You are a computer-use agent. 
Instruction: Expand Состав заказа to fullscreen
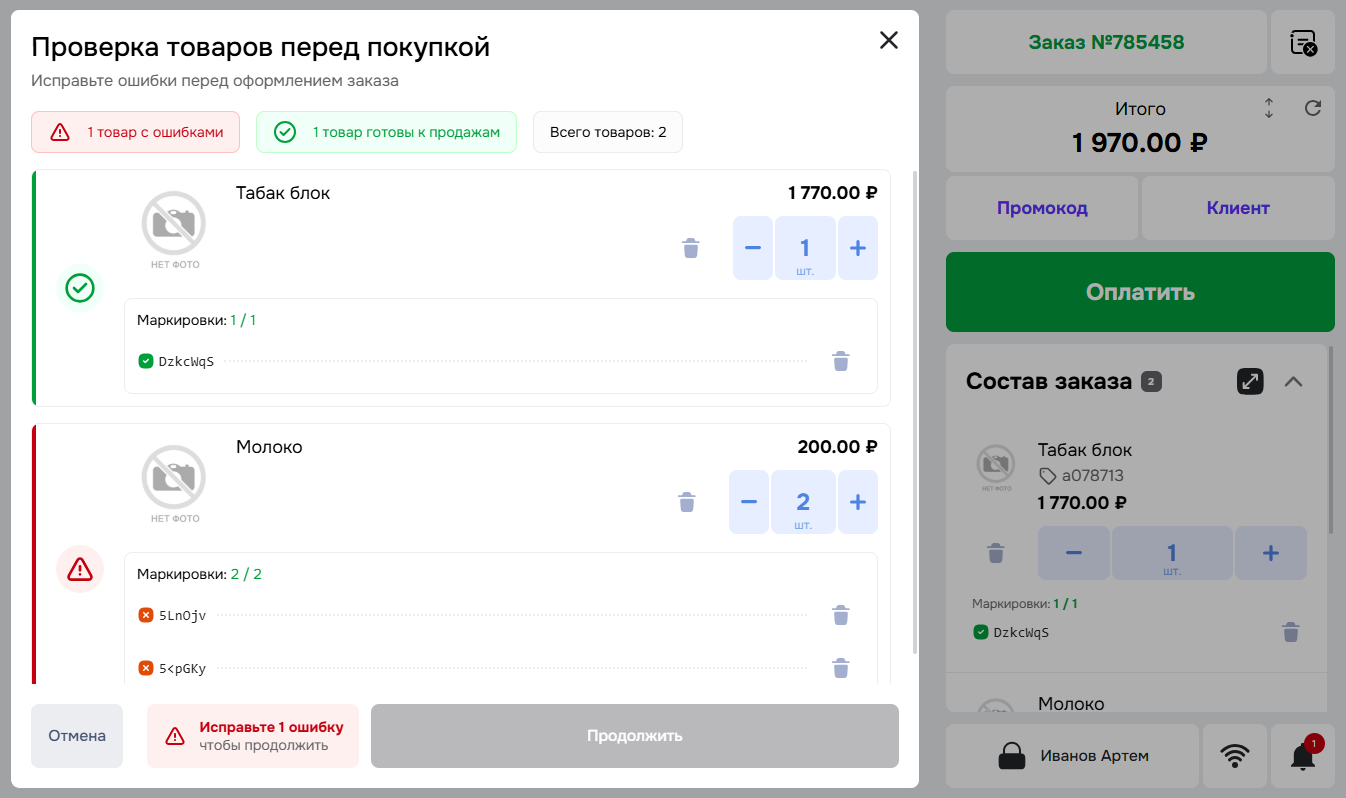(1251, 381)
